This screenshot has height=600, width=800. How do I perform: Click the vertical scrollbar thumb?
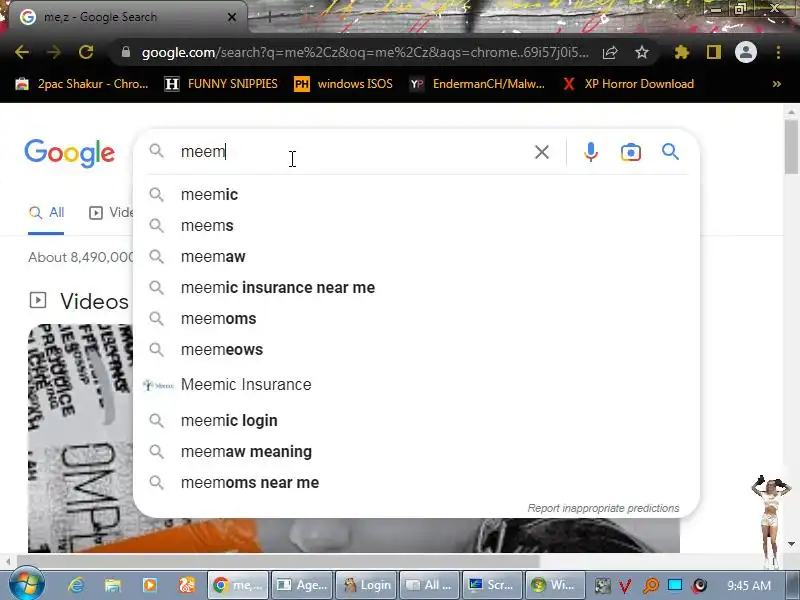tap(791, 147)
